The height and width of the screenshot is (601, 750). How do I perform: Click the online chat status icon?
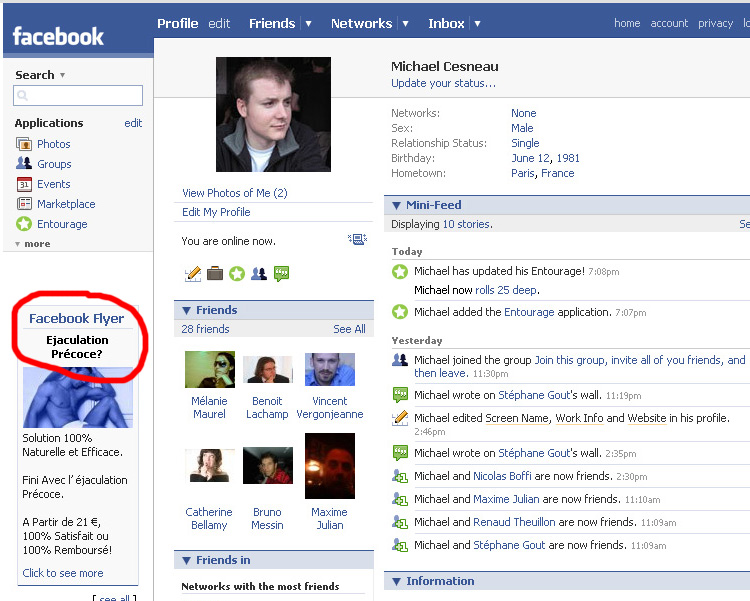(x=357, y=239)
